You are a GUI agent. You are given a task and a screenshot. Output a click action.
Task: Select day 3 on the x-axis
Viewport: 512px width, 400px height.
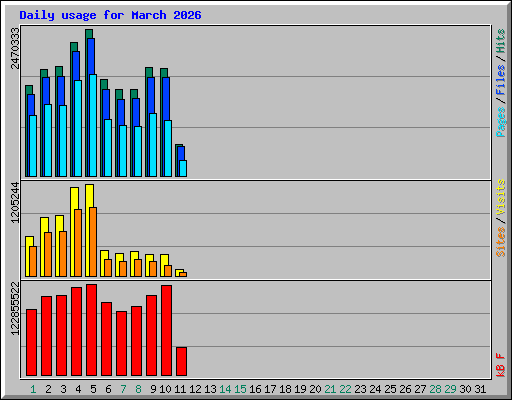63,389
